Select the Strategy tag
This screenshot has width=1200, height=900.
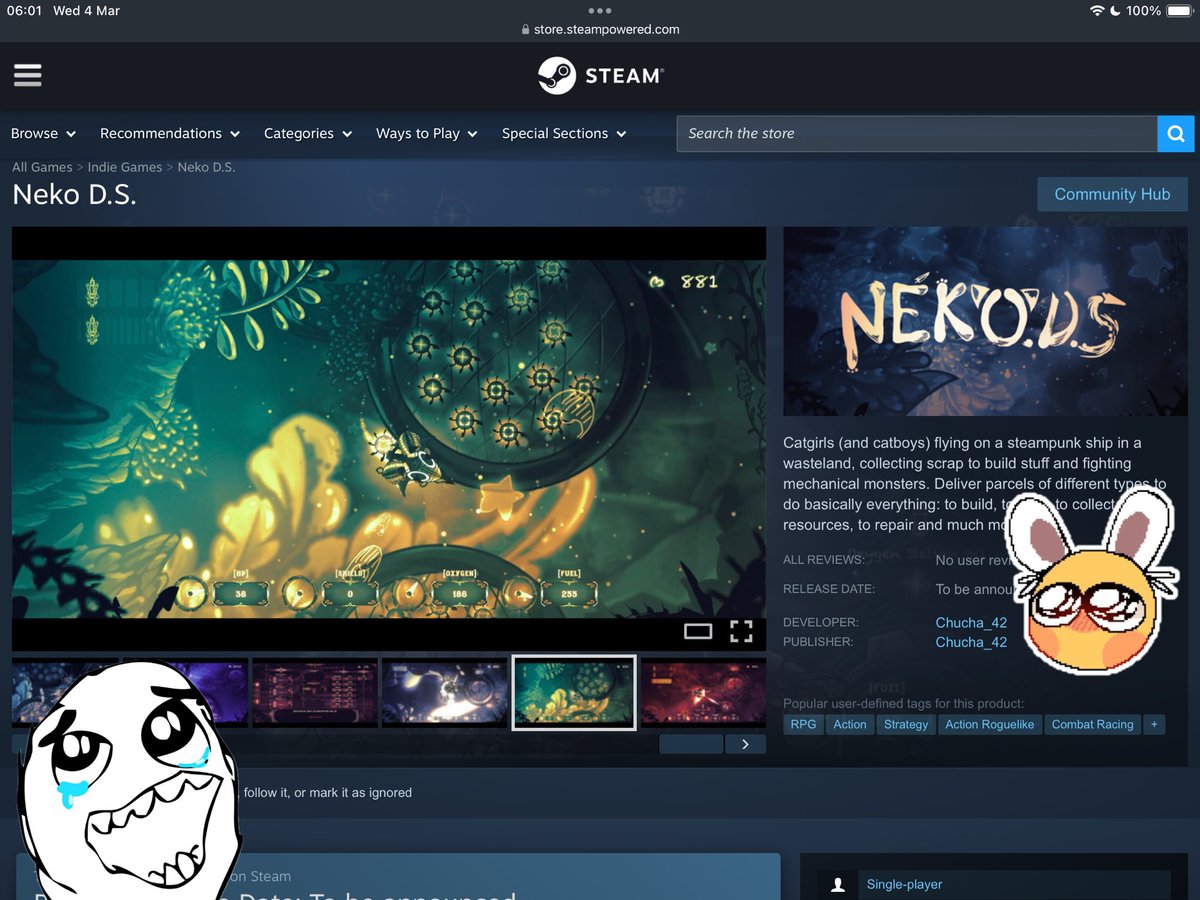pyautogui.click(x=906, y=724)
